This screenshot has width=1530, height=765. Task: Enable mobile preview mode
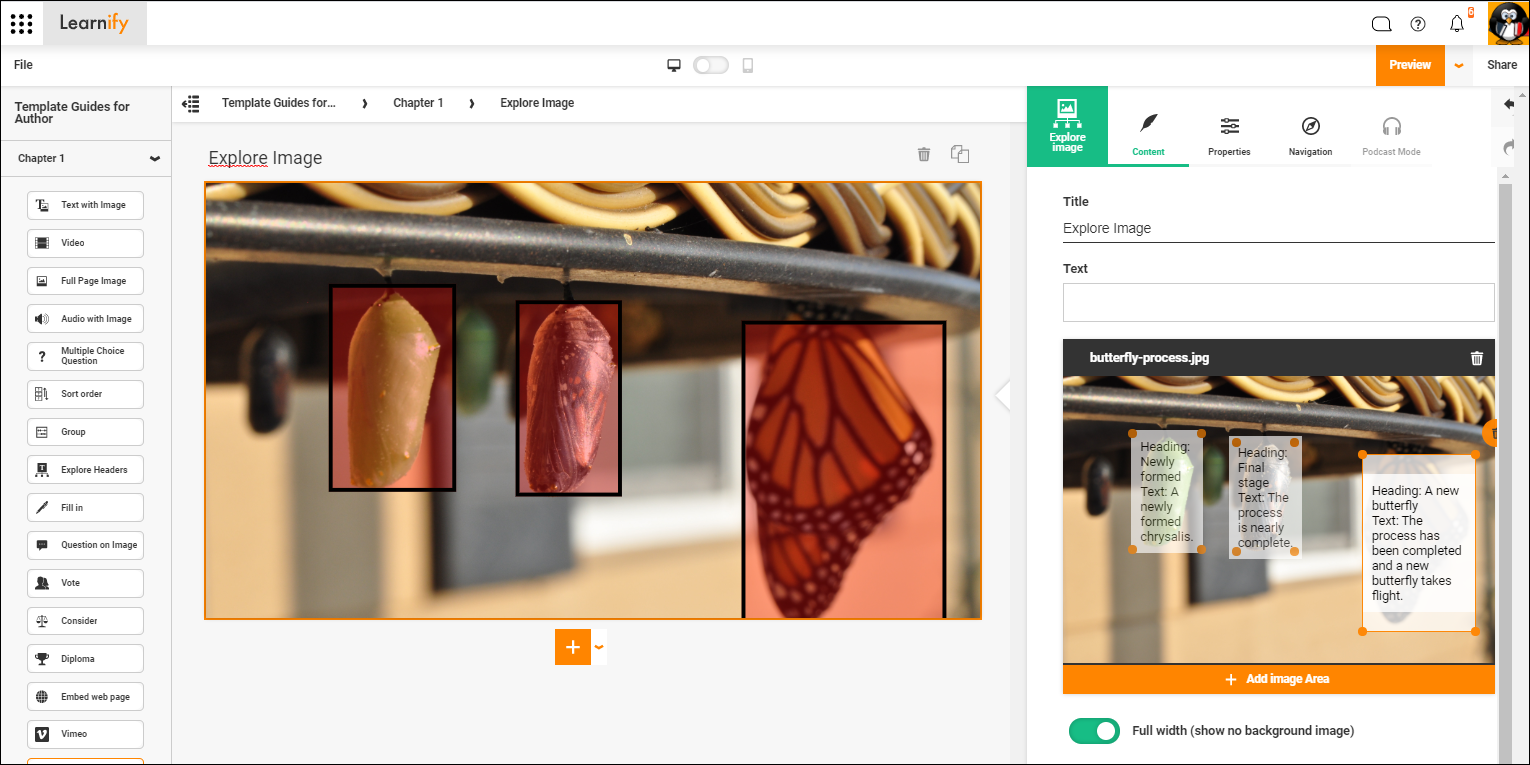tap(747, 64)
